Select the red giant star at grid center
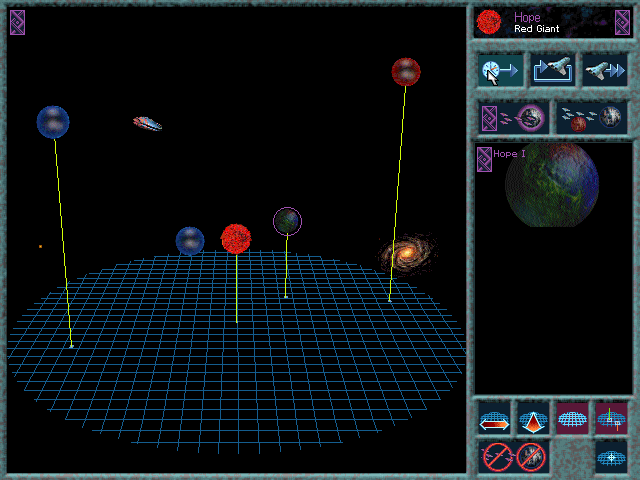Viewport: 640px width, 480px height. point(236,239)
